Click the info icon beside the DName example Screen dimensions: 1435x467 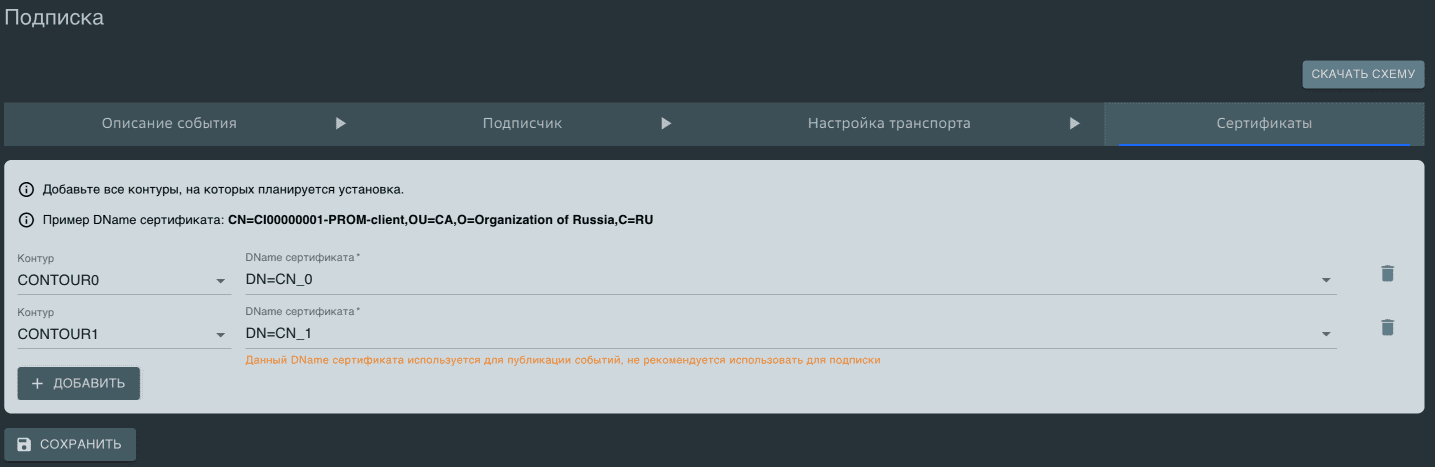click(x=26, y=220)
